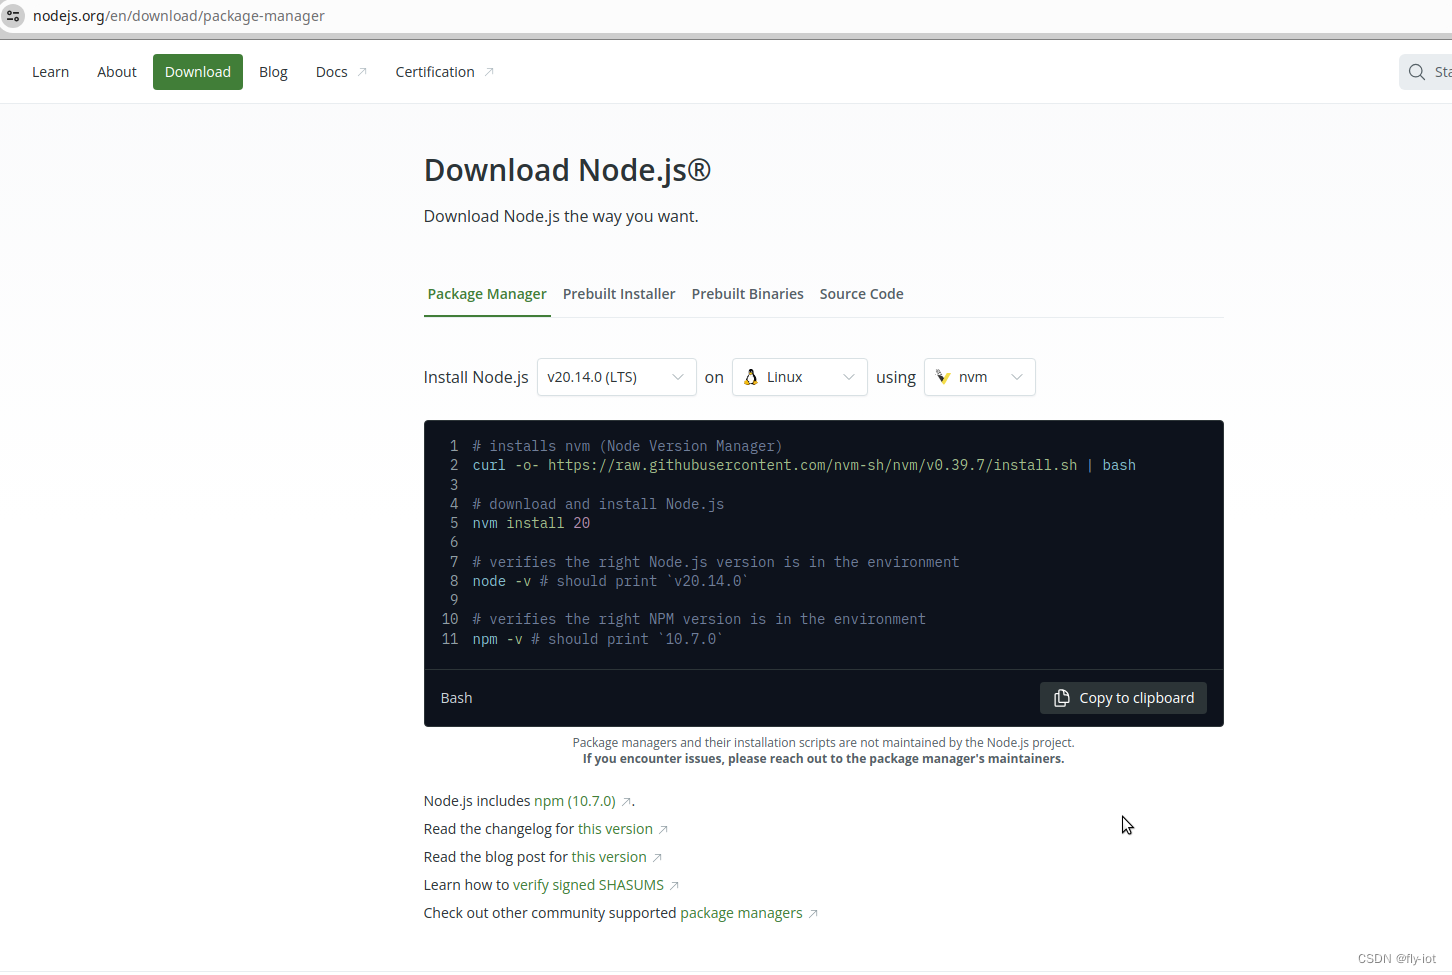Follow the npm (10.7.0) link
The width and height of the screenshot is (1452, 975).
575,801
